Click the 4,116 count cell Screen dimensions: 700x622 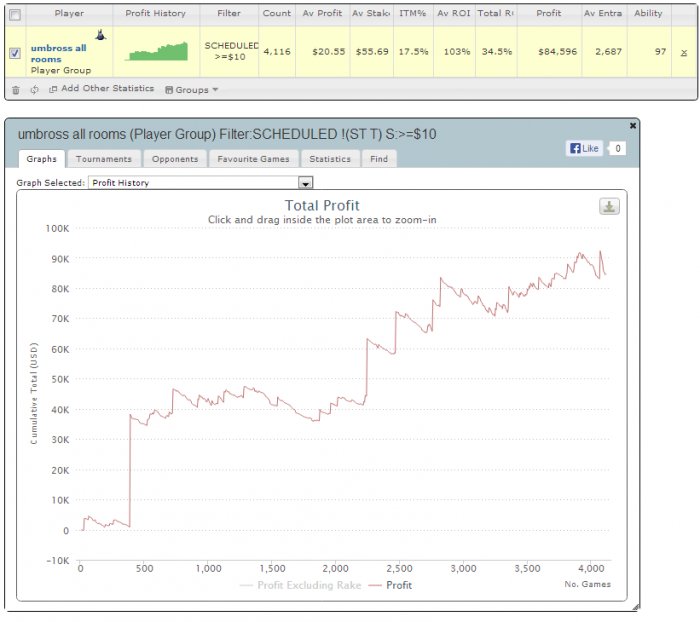click(277, 52)
